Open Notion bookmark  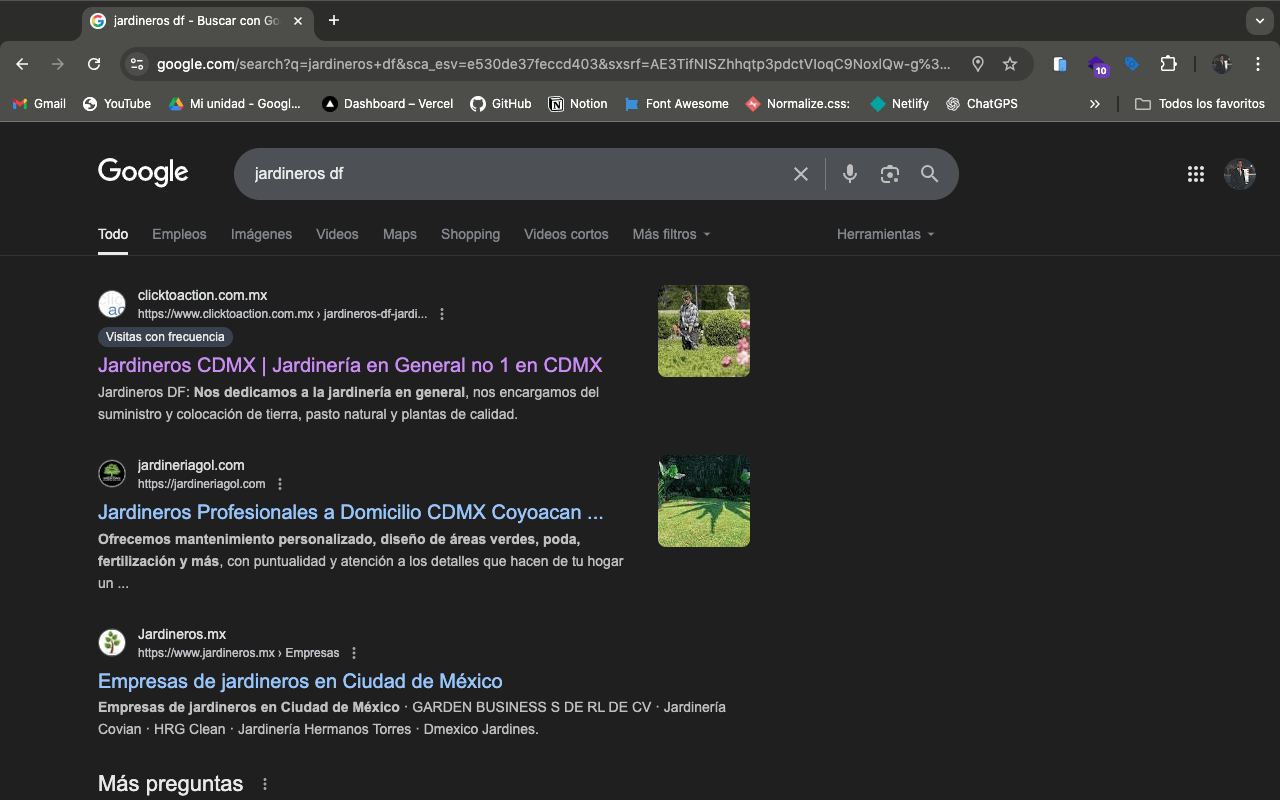click(578, 103)
